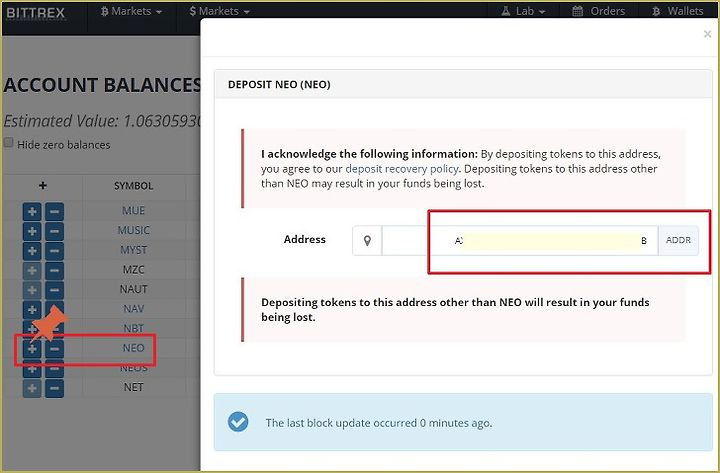The width and height of the screenshot is (720, 473).
Task: Select the NAV symbol link
Action: [134, 309]
